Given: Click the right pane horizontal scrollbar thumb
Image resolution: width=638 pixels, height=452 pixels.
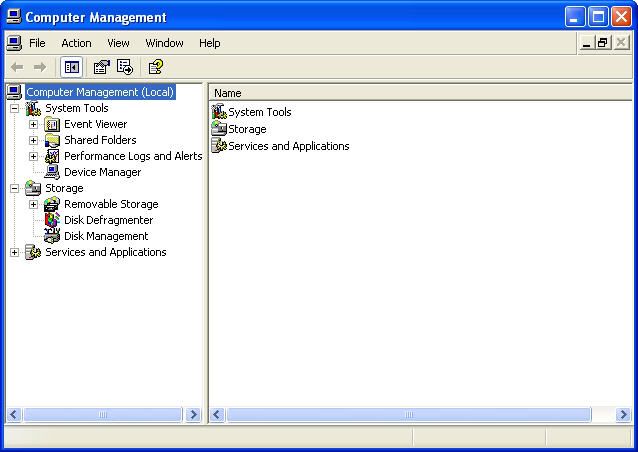Looking at the screenshot, I should 409,415.
